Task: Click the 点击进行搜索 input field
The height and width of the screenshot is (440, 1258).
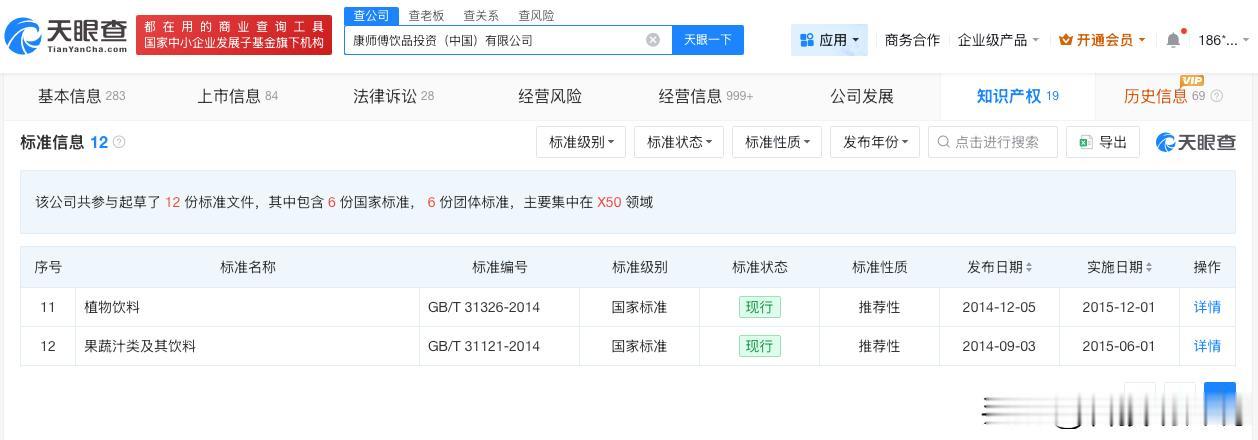Action: pyautogui.click(x=993, y=142)
